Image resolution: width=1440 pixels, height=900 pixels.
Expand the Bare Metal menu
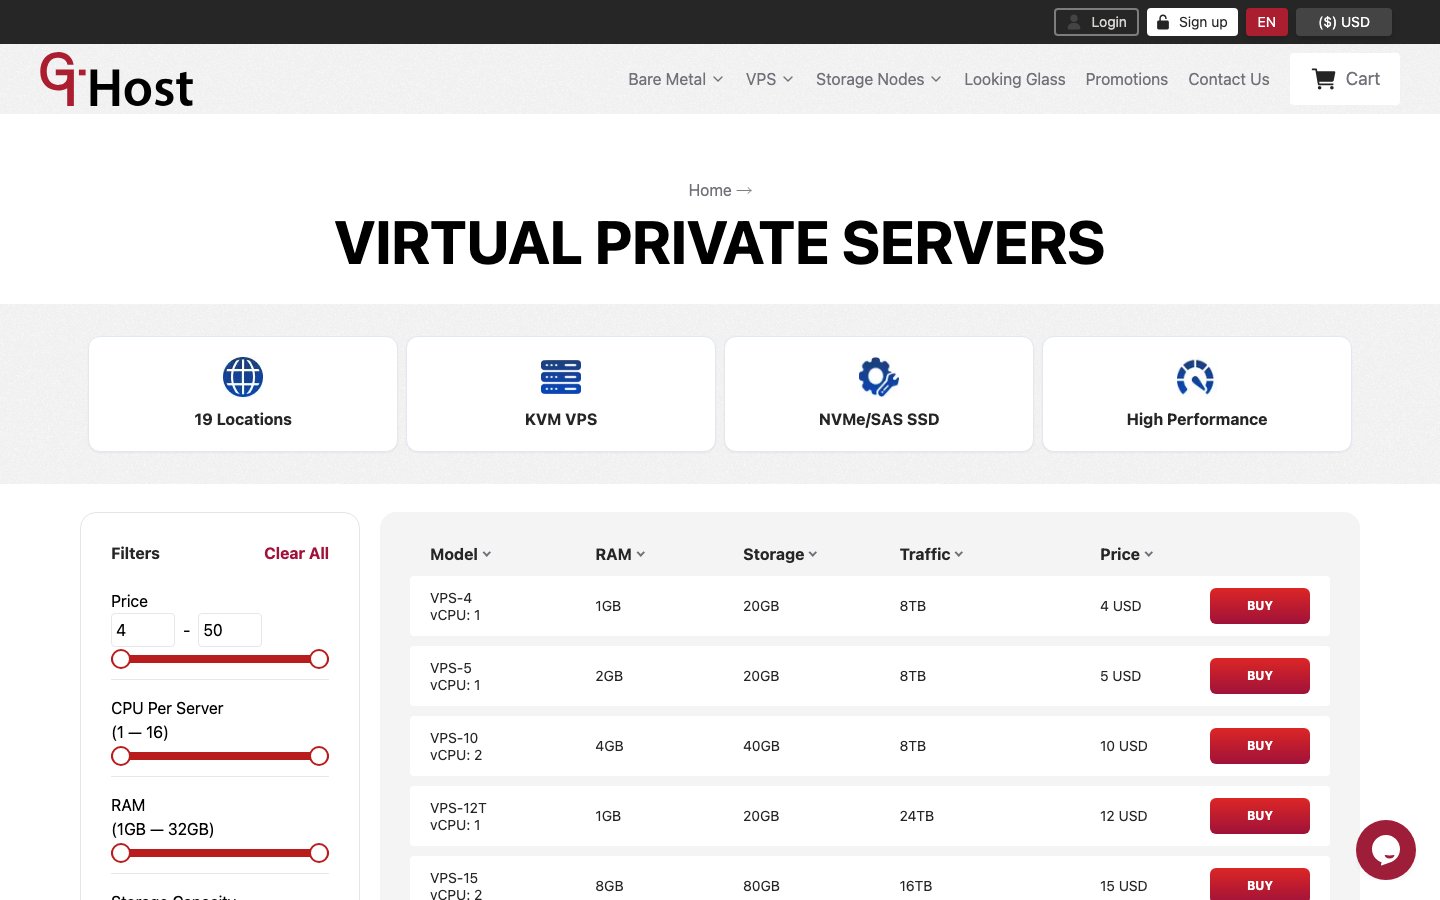(x=675, y=79)
